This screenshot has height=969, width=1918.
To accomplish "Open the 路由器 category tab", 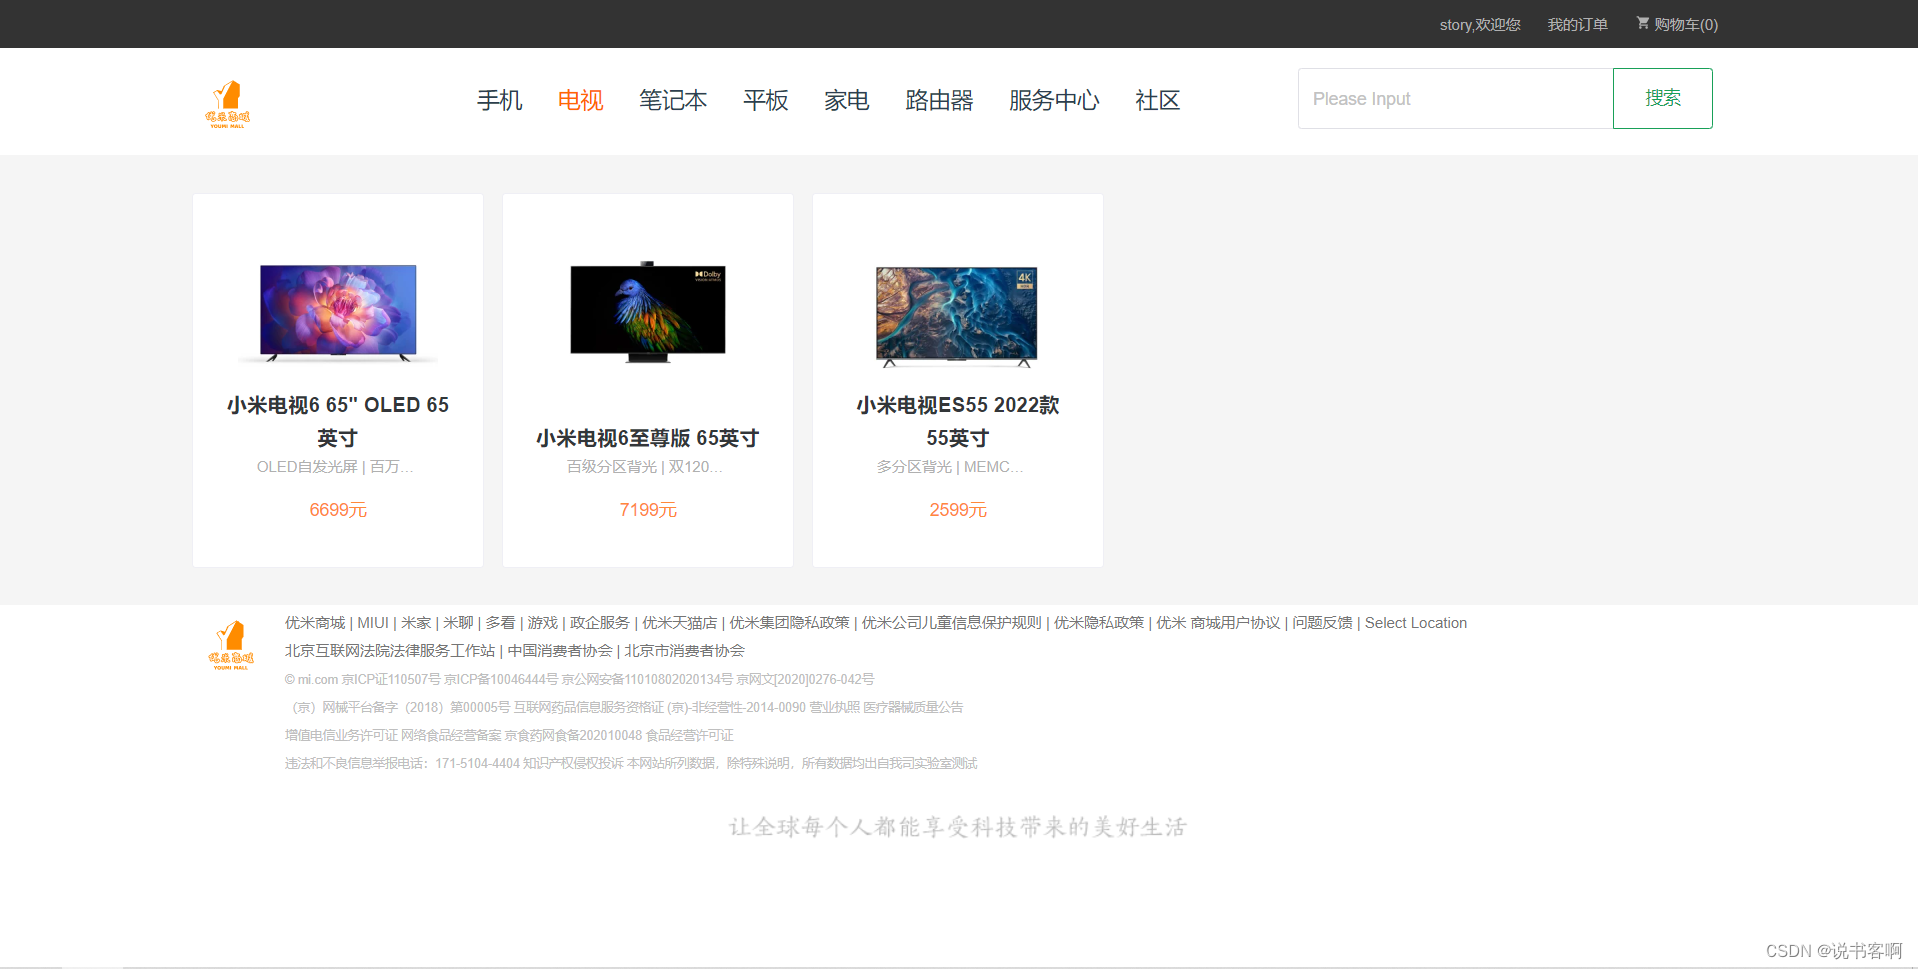I will [939, 100].
